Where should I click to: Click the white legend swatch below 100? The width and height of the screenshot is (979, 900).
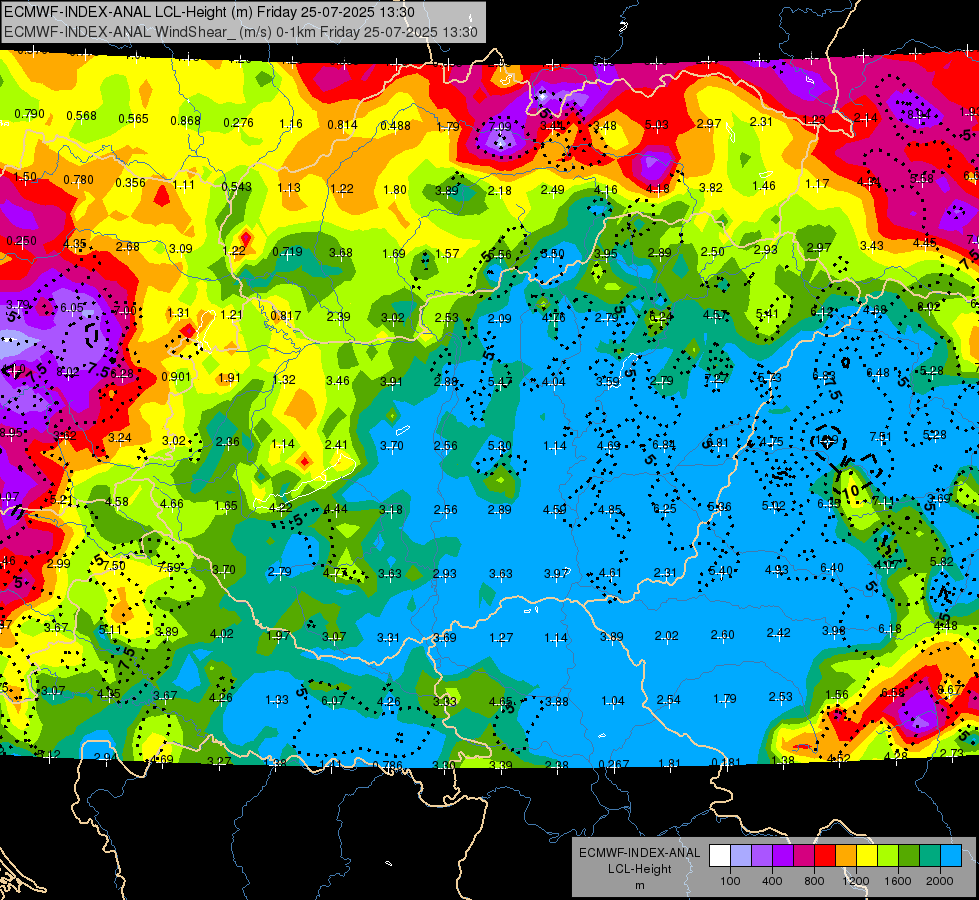720,856
